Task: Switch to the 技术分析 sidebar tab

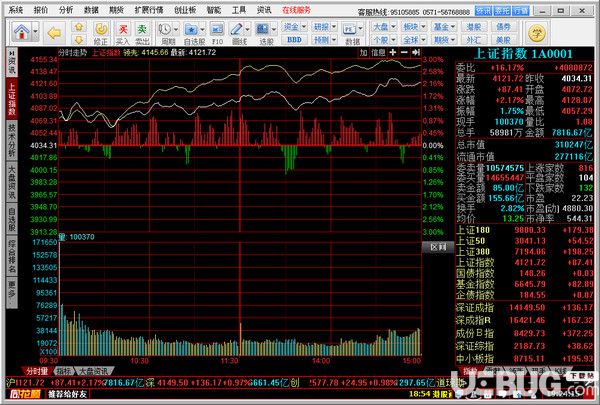Action: [x=12, y=139]
